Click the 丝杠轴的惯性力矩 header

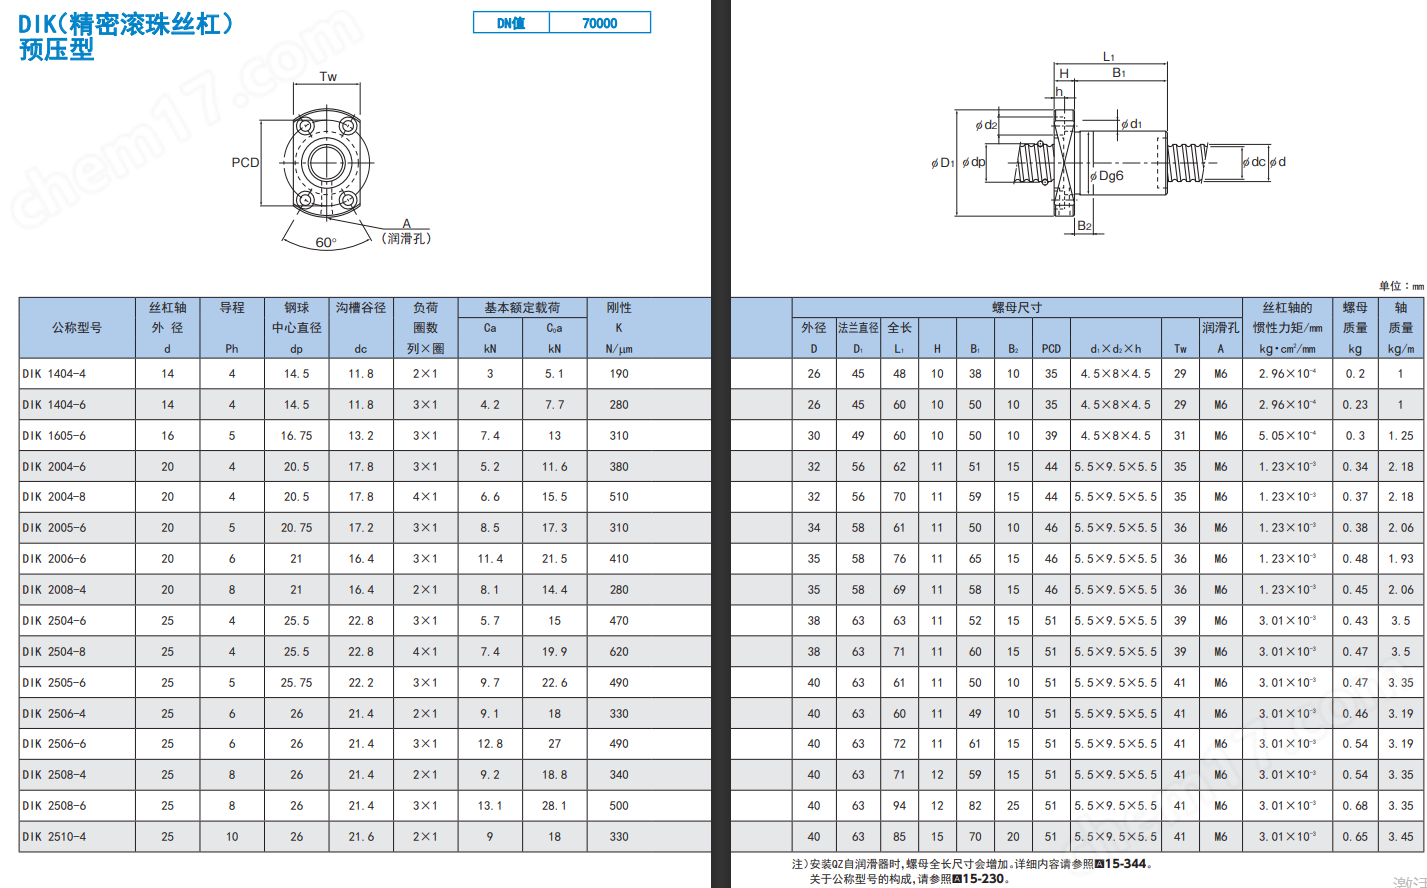point(1288,328)
